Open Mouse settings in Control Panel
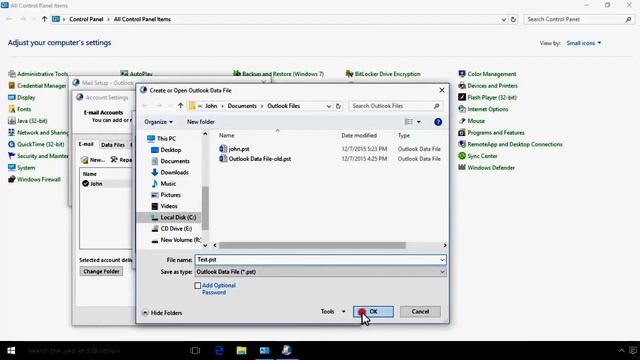Viewport: 640px width, 360px height. pos(471,121)
